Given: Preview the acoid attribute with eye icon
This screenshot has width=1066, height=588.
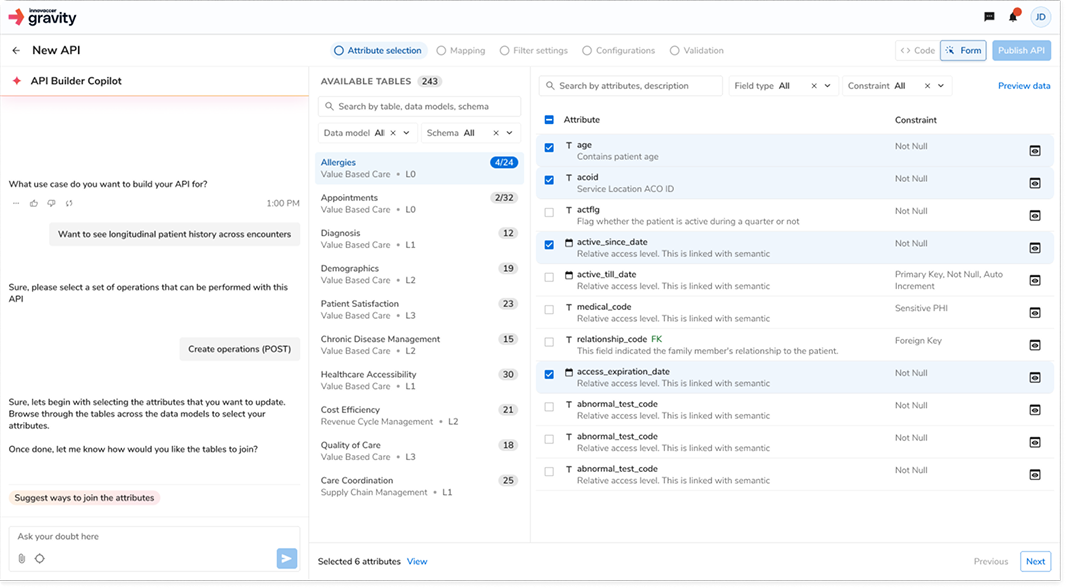Looking at the screenshot, I should coord(1035,184).
